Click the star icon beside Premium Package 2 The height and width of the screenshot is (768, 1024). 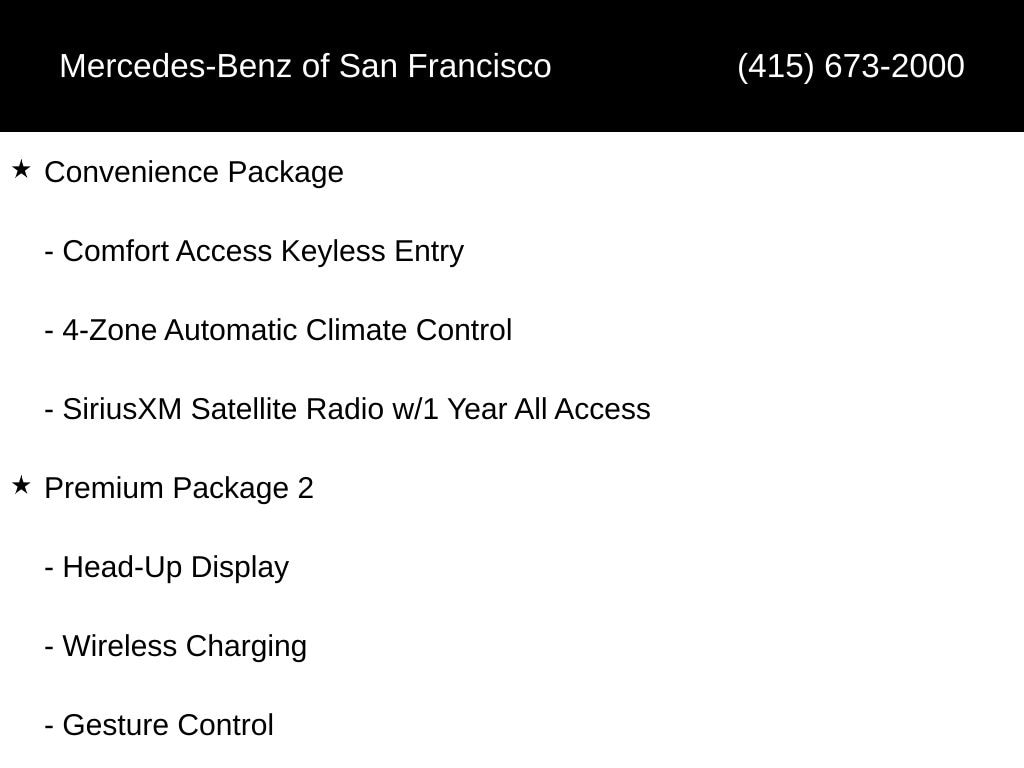[21, 485]
